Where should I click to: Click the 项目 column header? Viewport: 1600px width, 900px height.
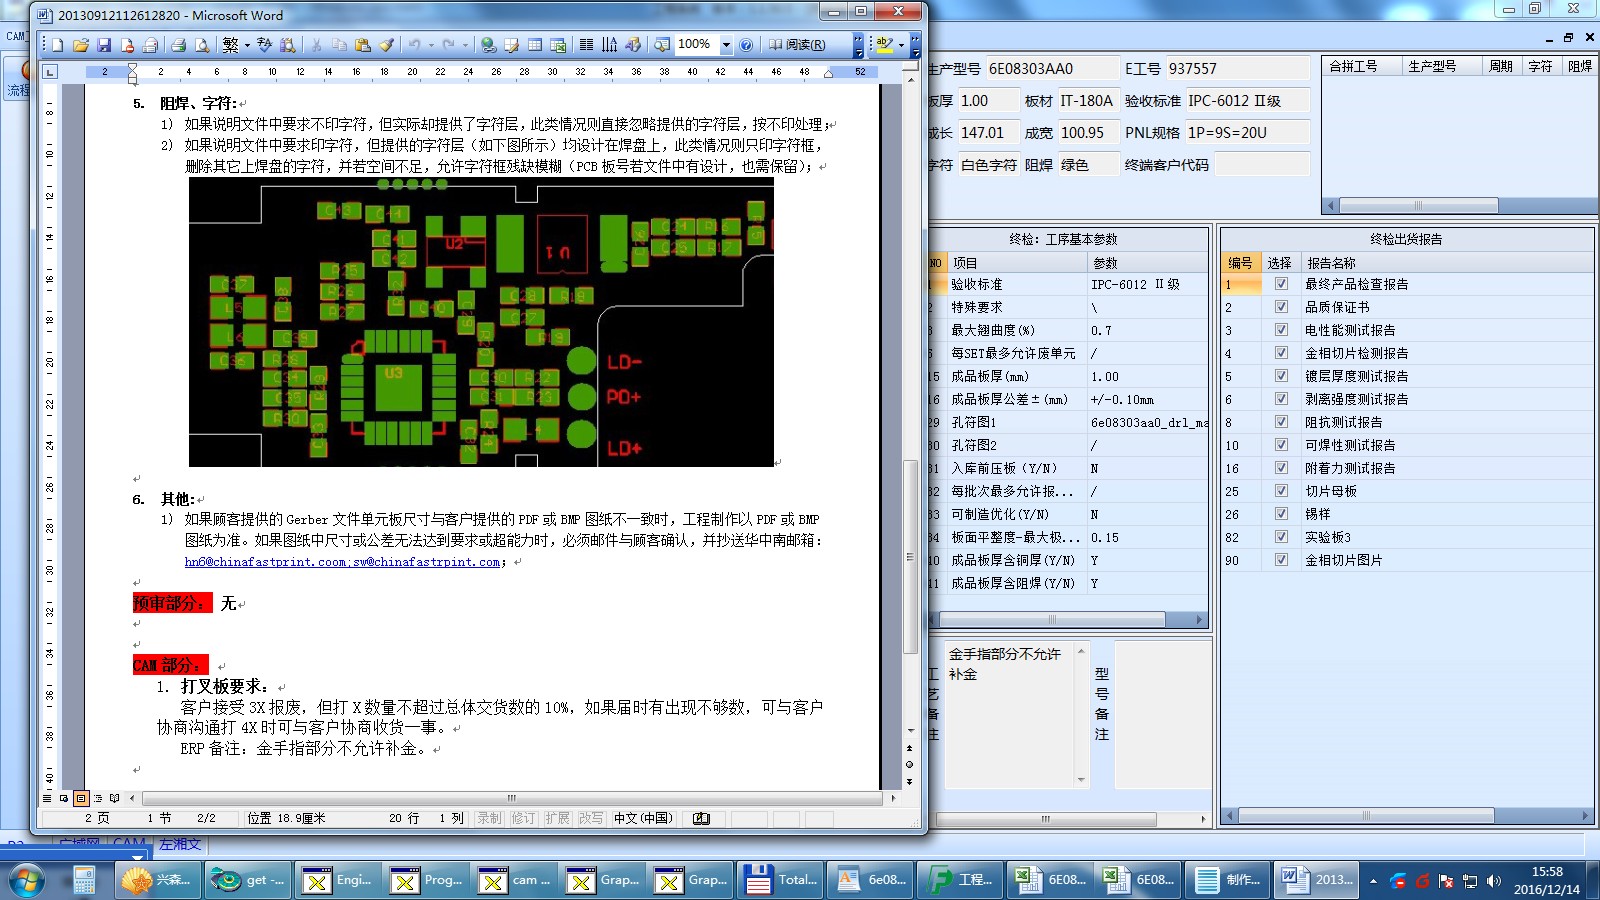pos(1017,263)
